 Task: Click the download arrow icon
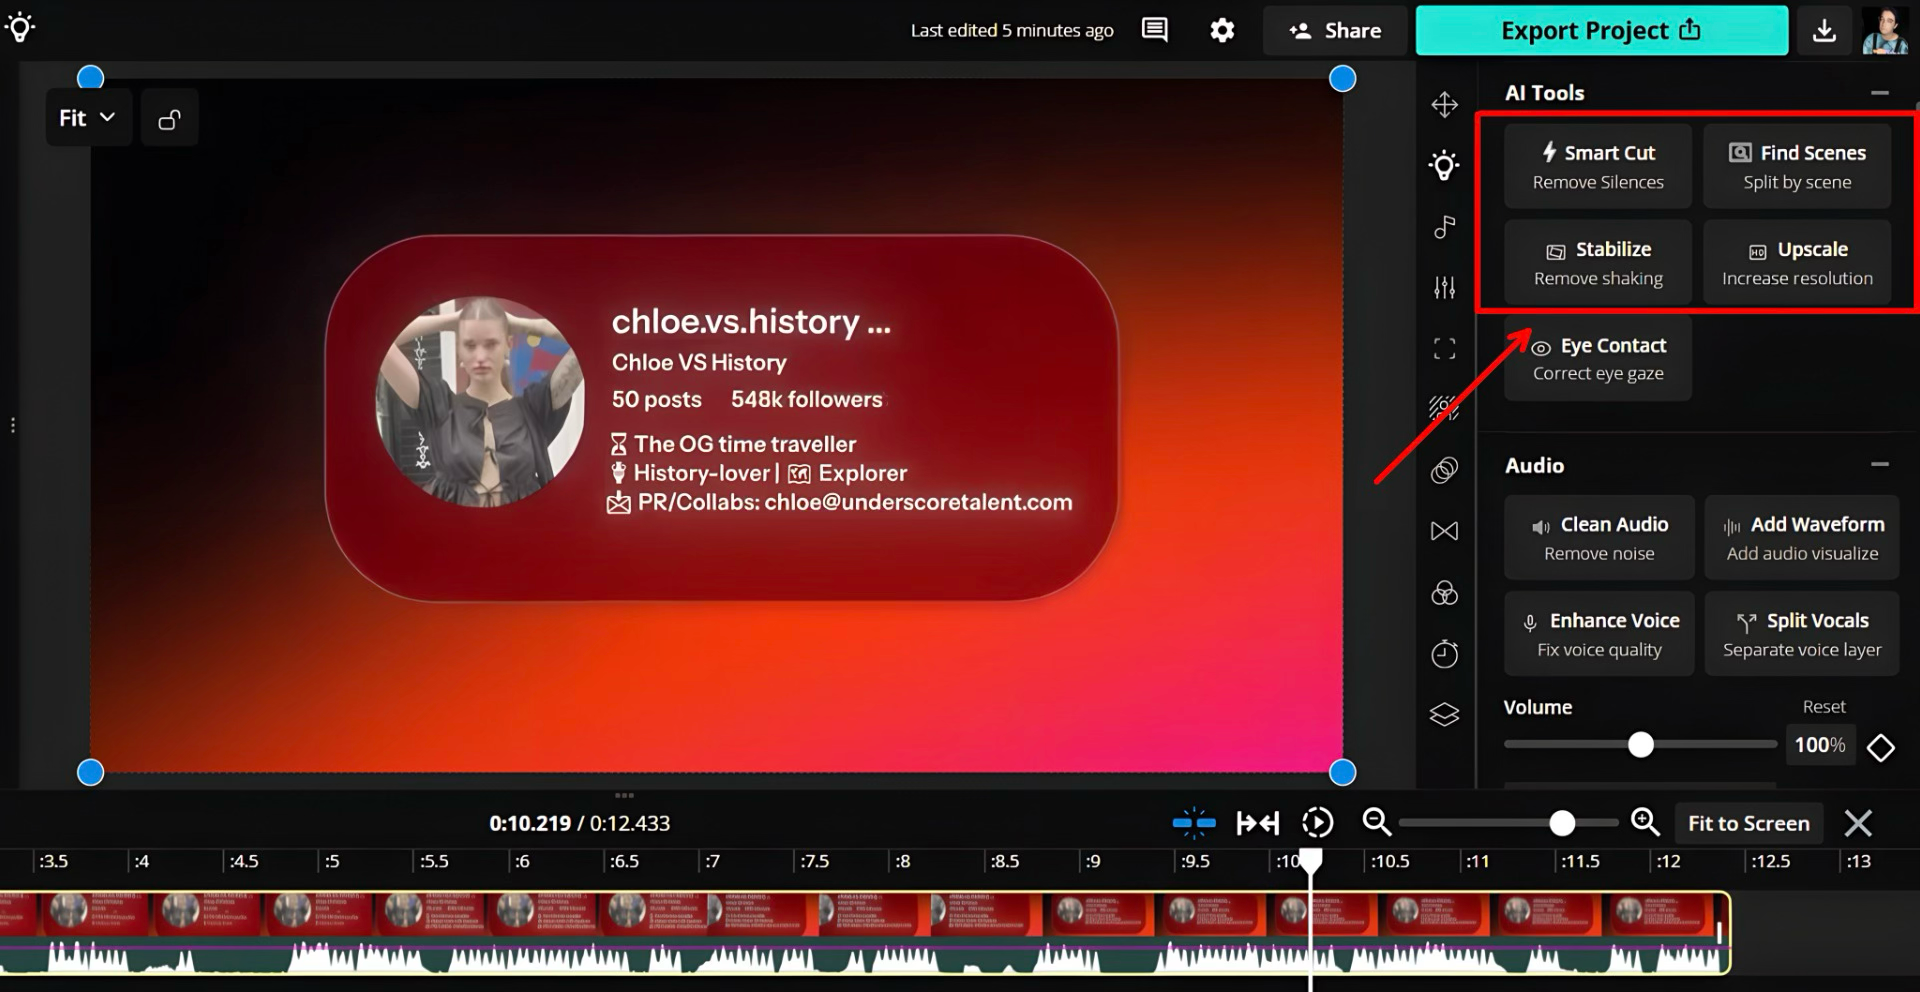point(1824,31)
